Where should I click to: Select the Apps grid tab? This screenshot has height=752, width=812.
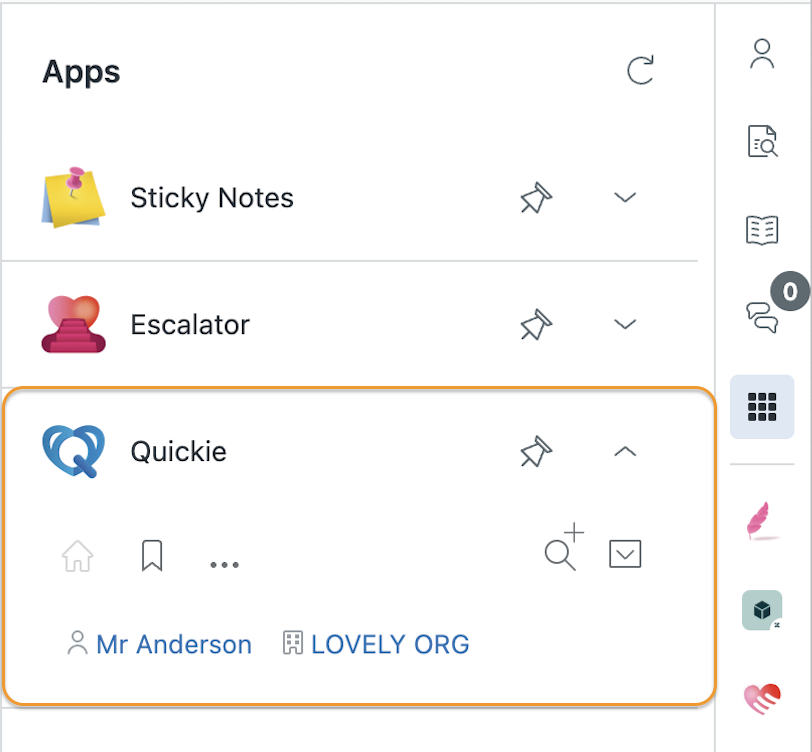[x=762, y=407]
